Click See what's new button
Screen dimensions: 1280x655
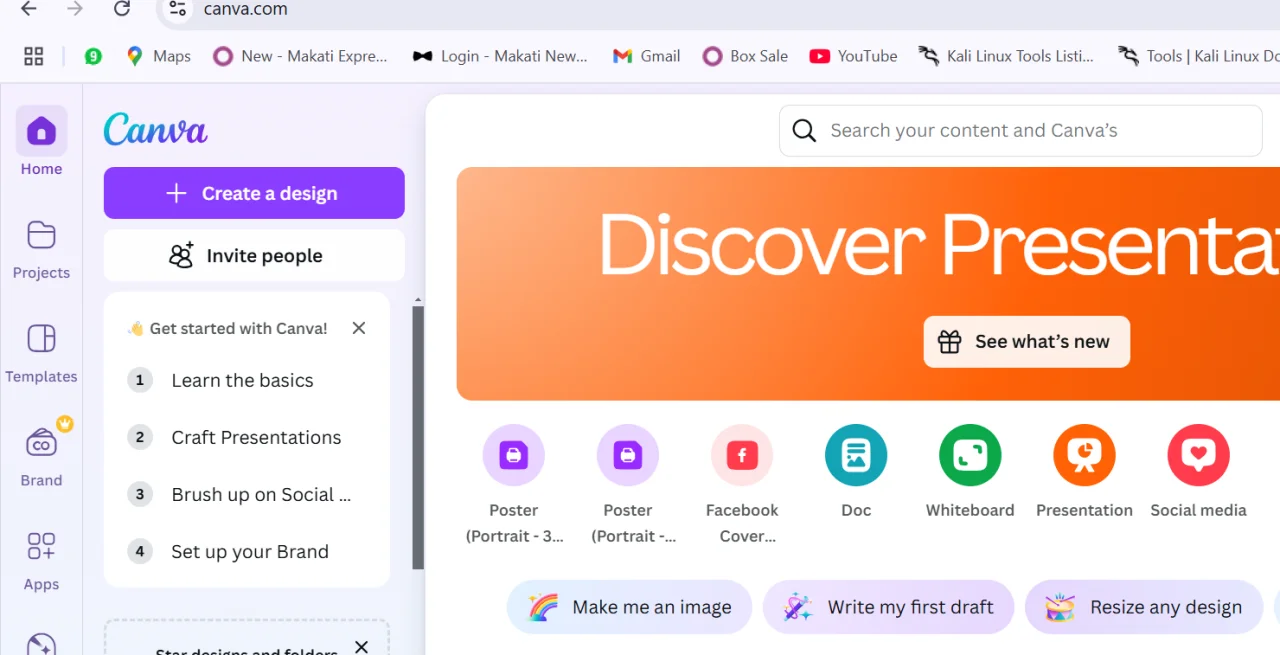click(x=1026, y=342)
